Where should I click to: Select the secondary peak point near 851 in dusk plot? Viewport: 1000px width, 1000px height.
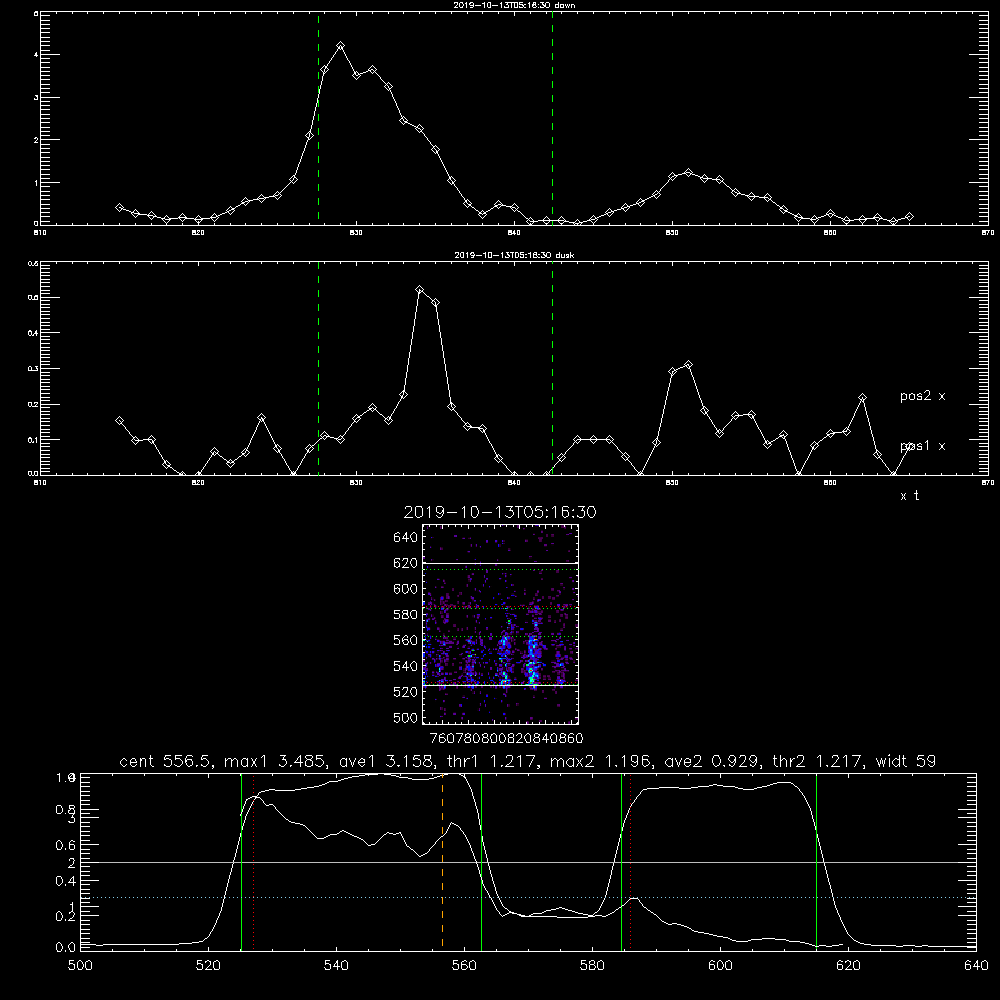(x=688, y=365)
